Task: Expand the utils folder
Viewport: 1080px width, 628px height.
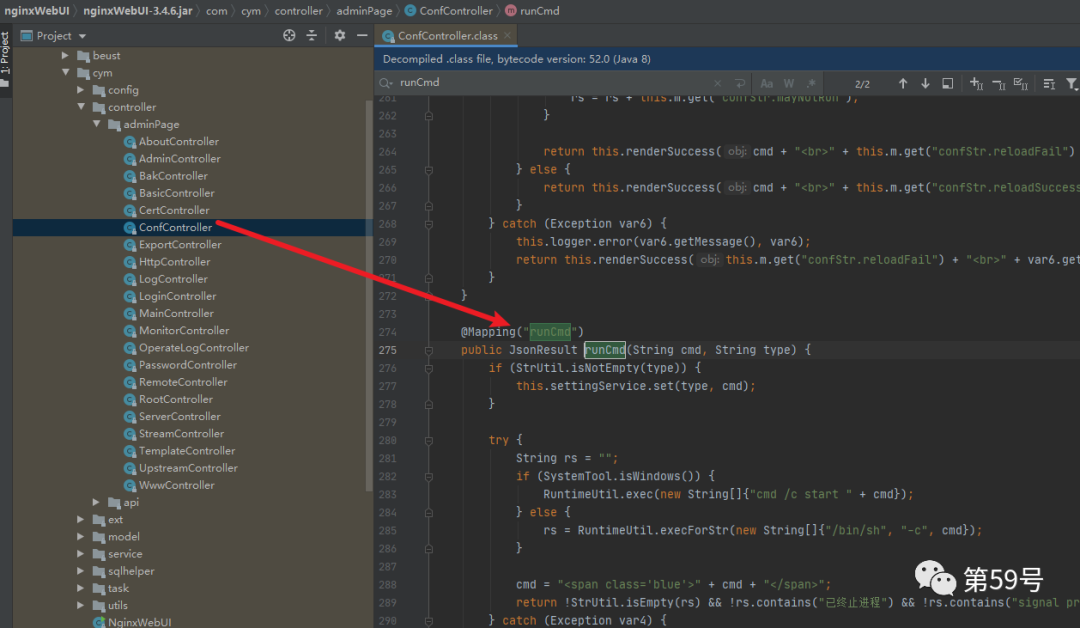Action: pyautogui.click(x=81, y=605)
